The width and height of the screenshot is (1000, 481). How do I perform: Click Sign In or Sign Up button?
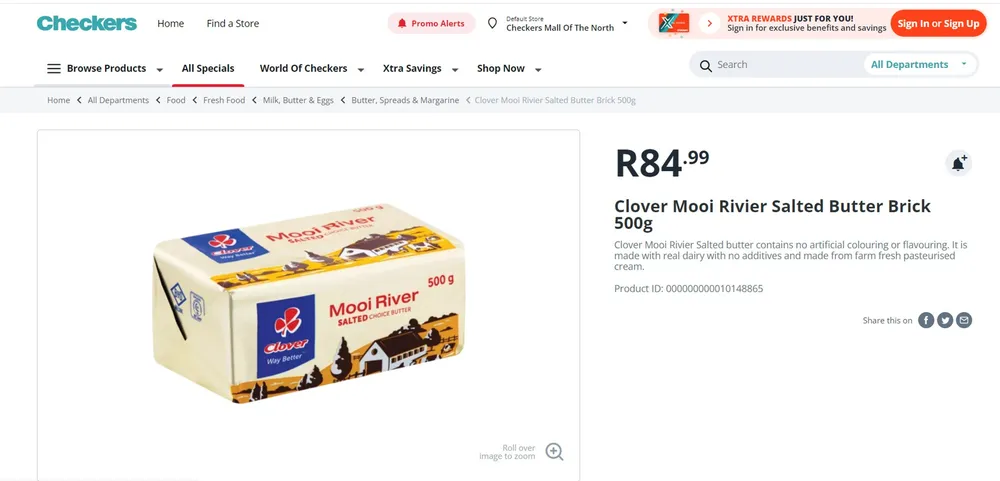tap(938, 23)
